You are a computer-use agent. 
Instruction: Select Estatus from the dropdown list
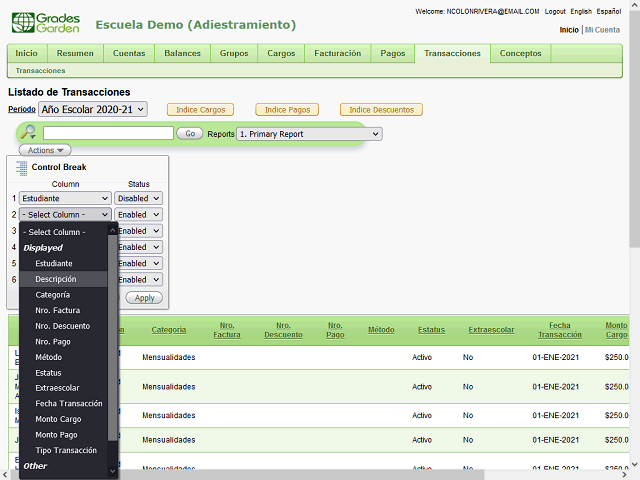[63, 373]
